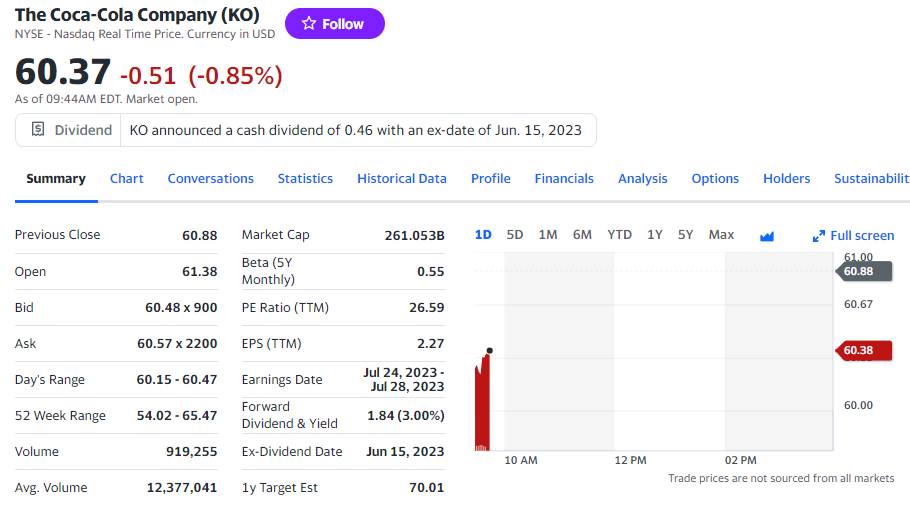
Task: Open the chart type area icon
Action: [x=767, y=236]
